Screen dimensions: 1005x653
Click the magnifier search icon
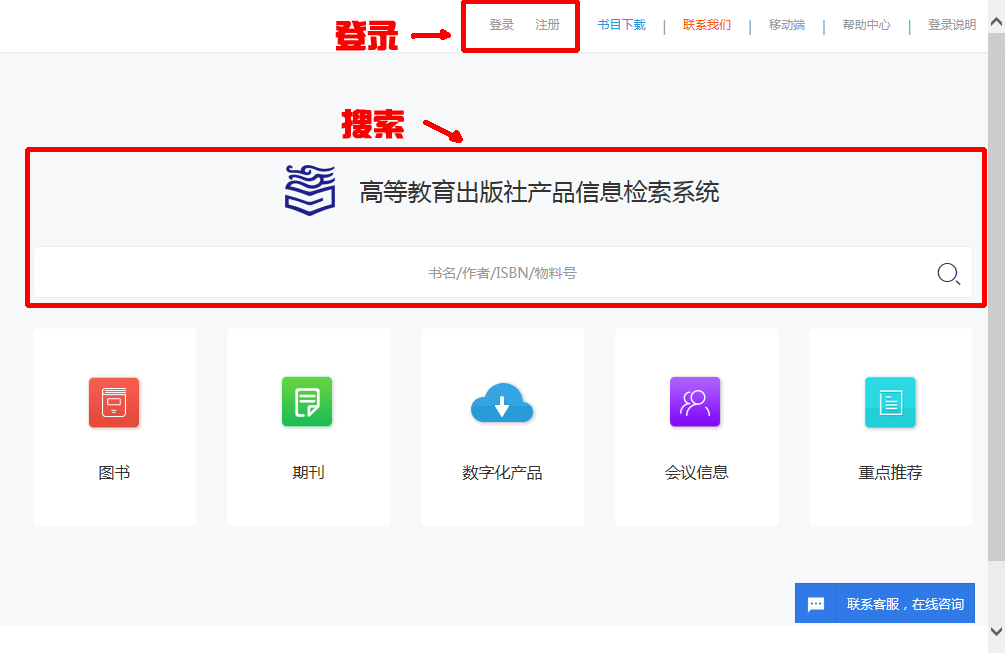click(x=949, y=274)
